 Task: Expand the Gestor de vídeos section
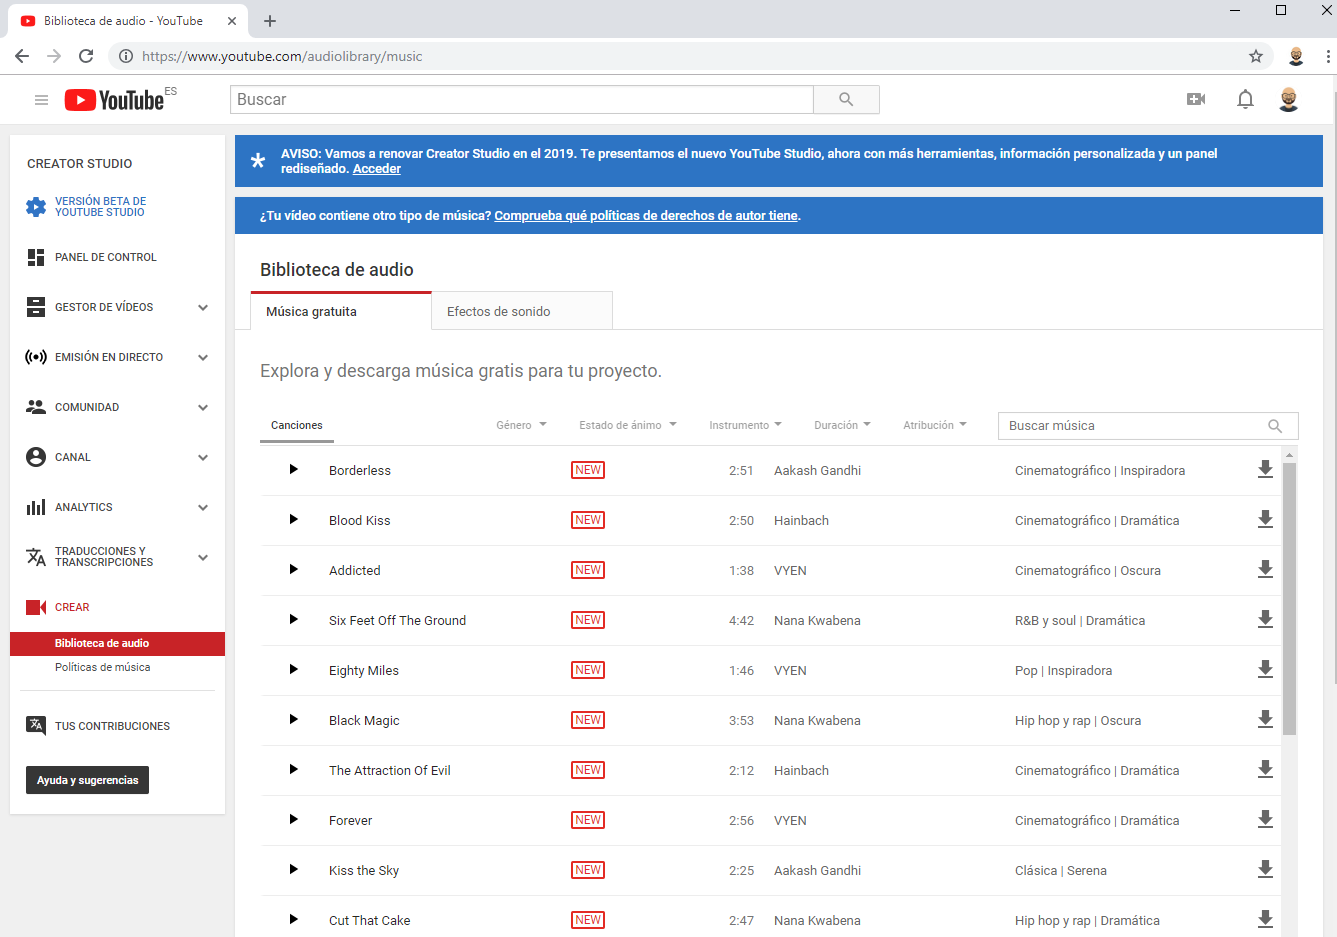click(x=203, y=307)
